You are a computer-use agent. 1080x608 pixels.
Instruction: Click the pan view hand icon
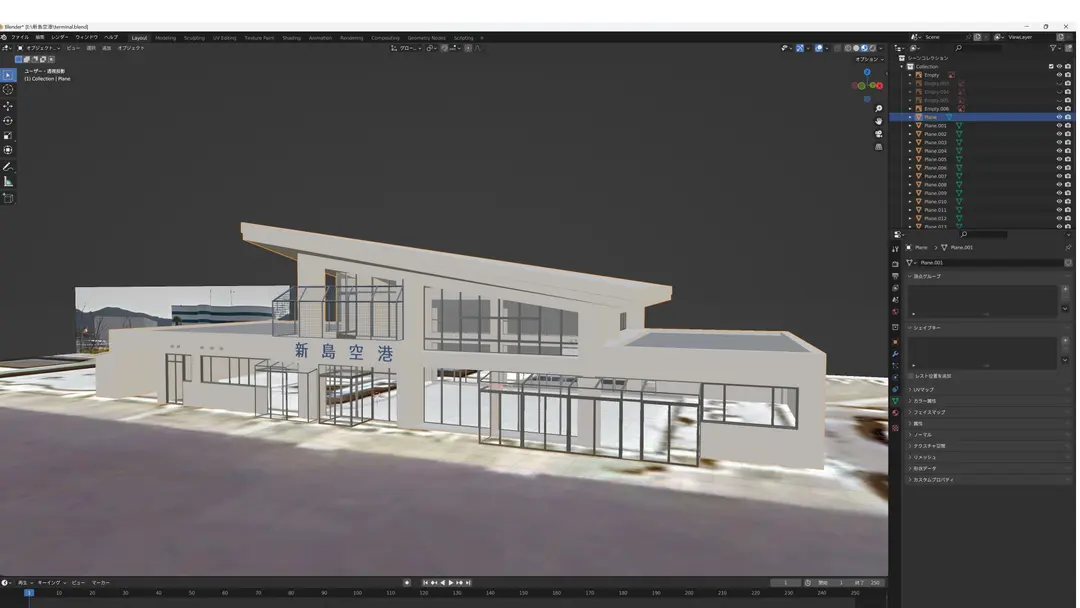tap(878, 121)
